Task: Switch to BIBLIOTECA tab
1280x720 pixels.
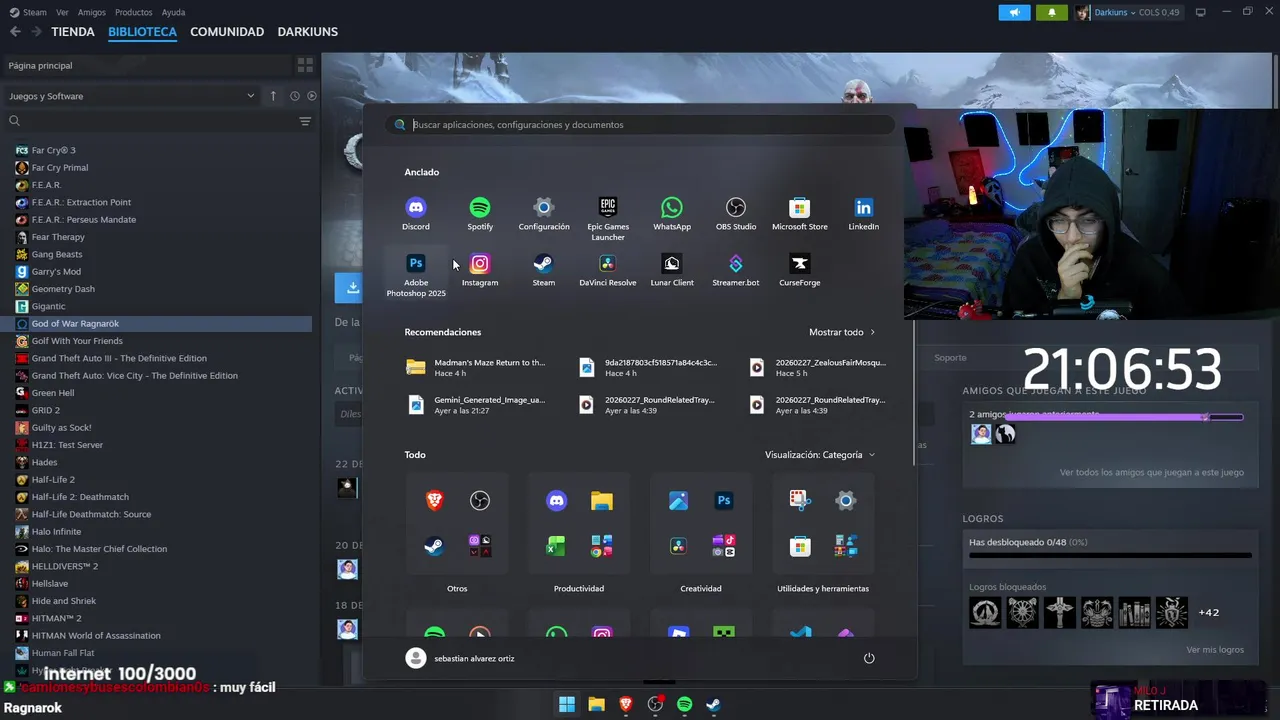Action: 142,32
